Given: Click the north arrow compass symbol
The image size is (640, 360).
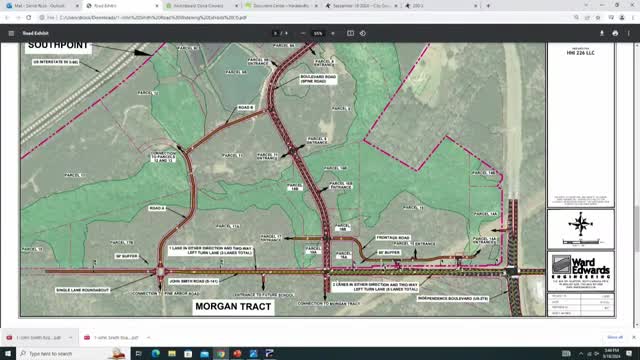Looking at the screenshot, I should 580,224.
